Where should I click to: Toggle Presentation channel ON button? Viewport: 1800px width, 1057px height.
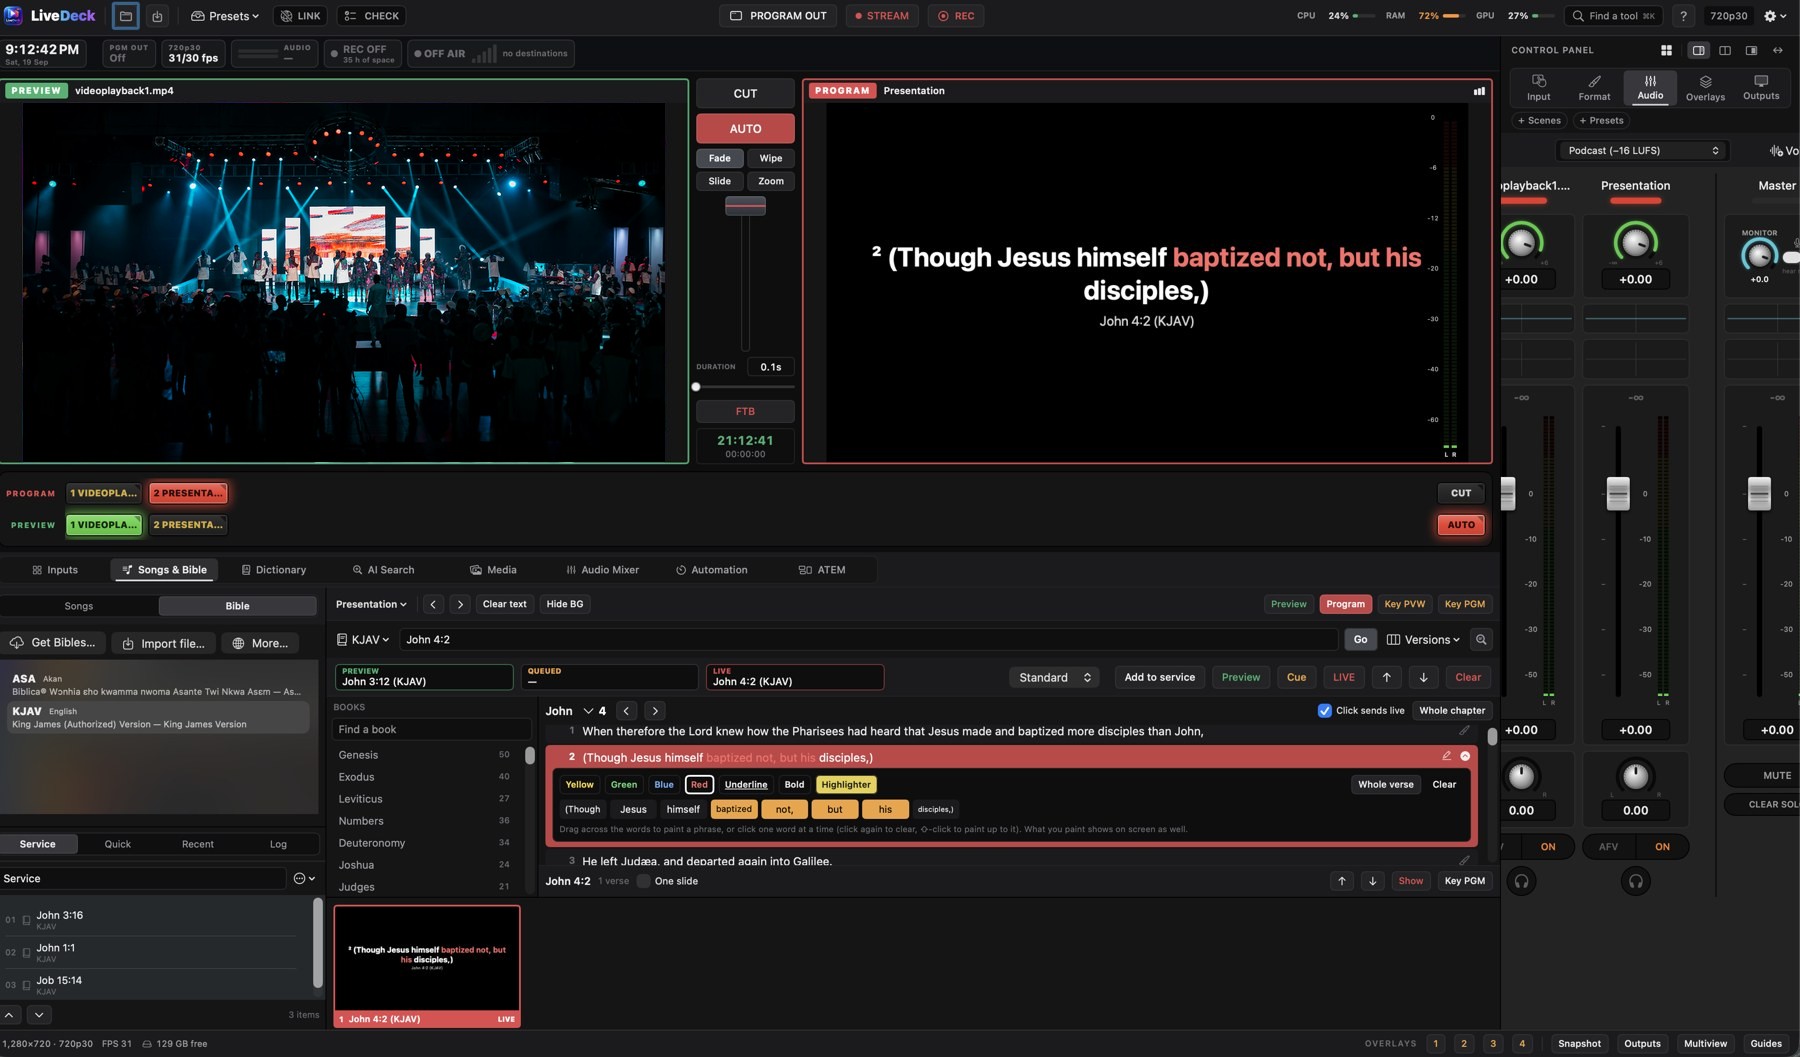(x=1662, y=847)
